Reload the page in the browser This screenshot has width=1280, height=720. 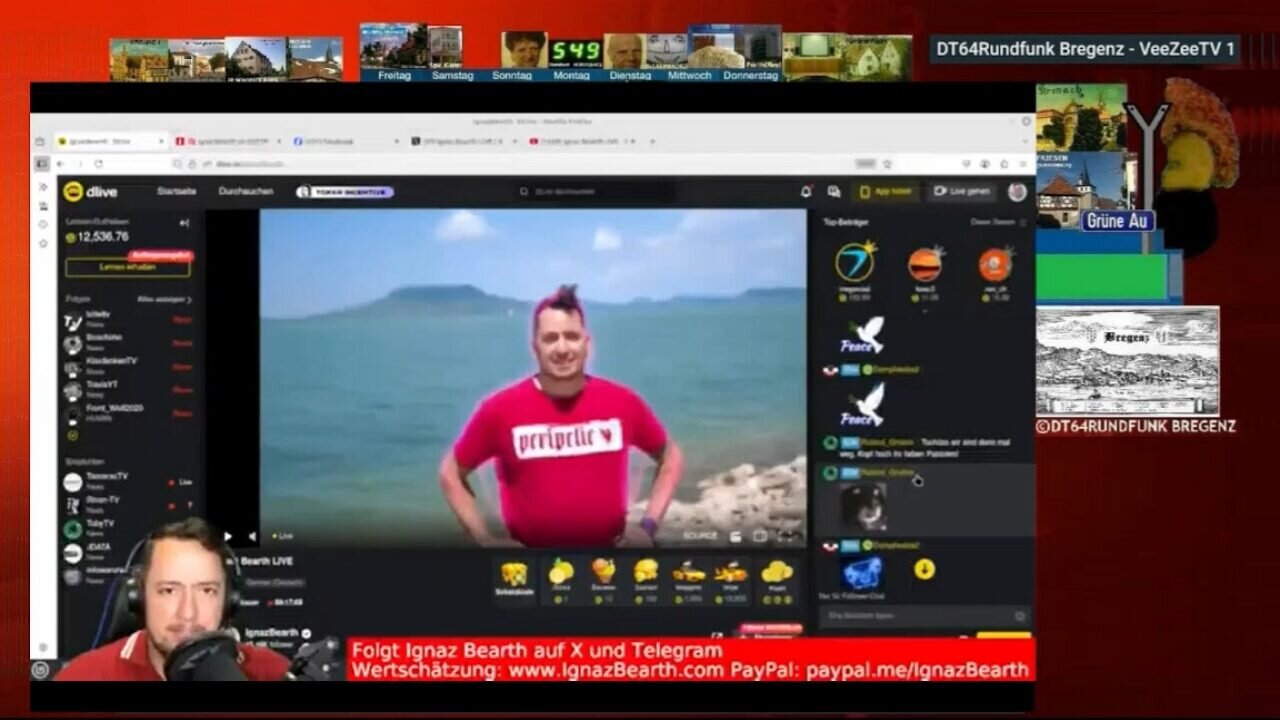click(x=97, y=164)
